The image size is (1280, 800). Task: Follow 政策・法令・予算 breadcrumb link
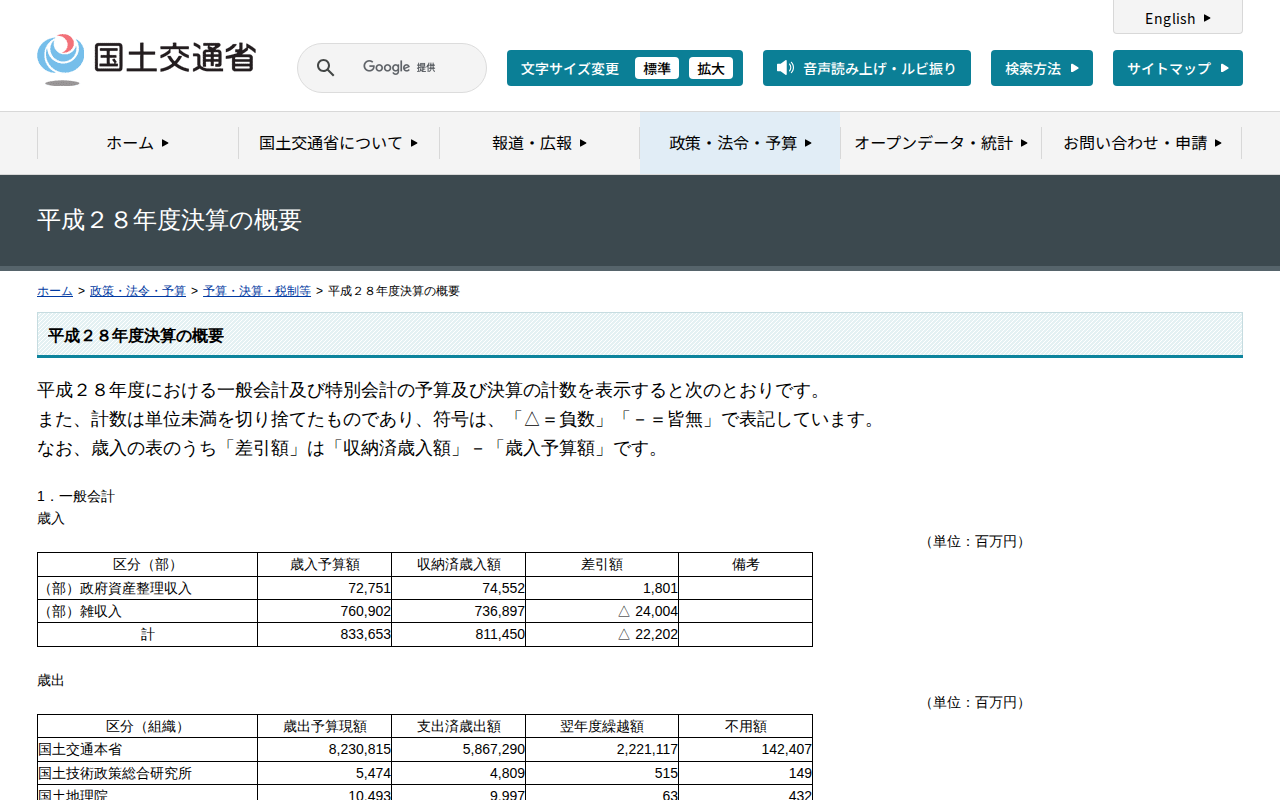[x=137, y=291]
